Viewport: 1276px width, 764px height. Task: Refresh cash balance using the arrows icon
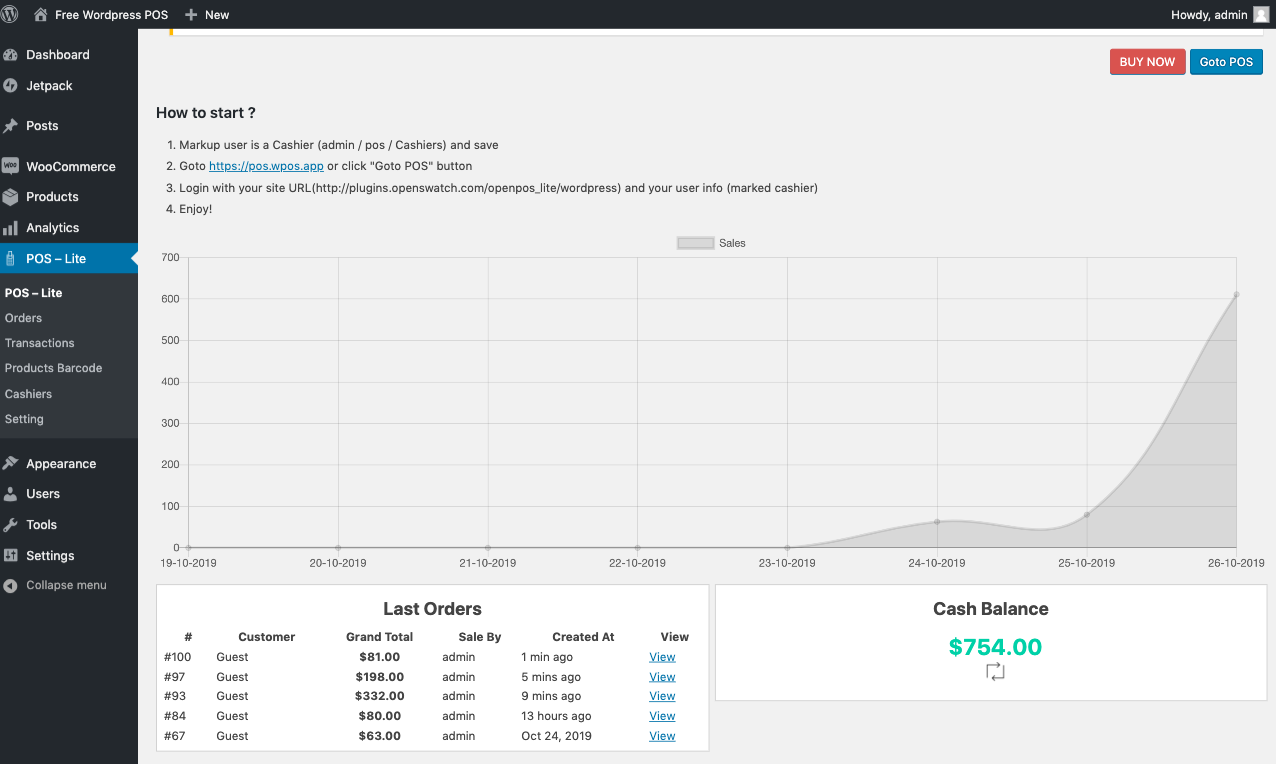click(x=995, y=672)
